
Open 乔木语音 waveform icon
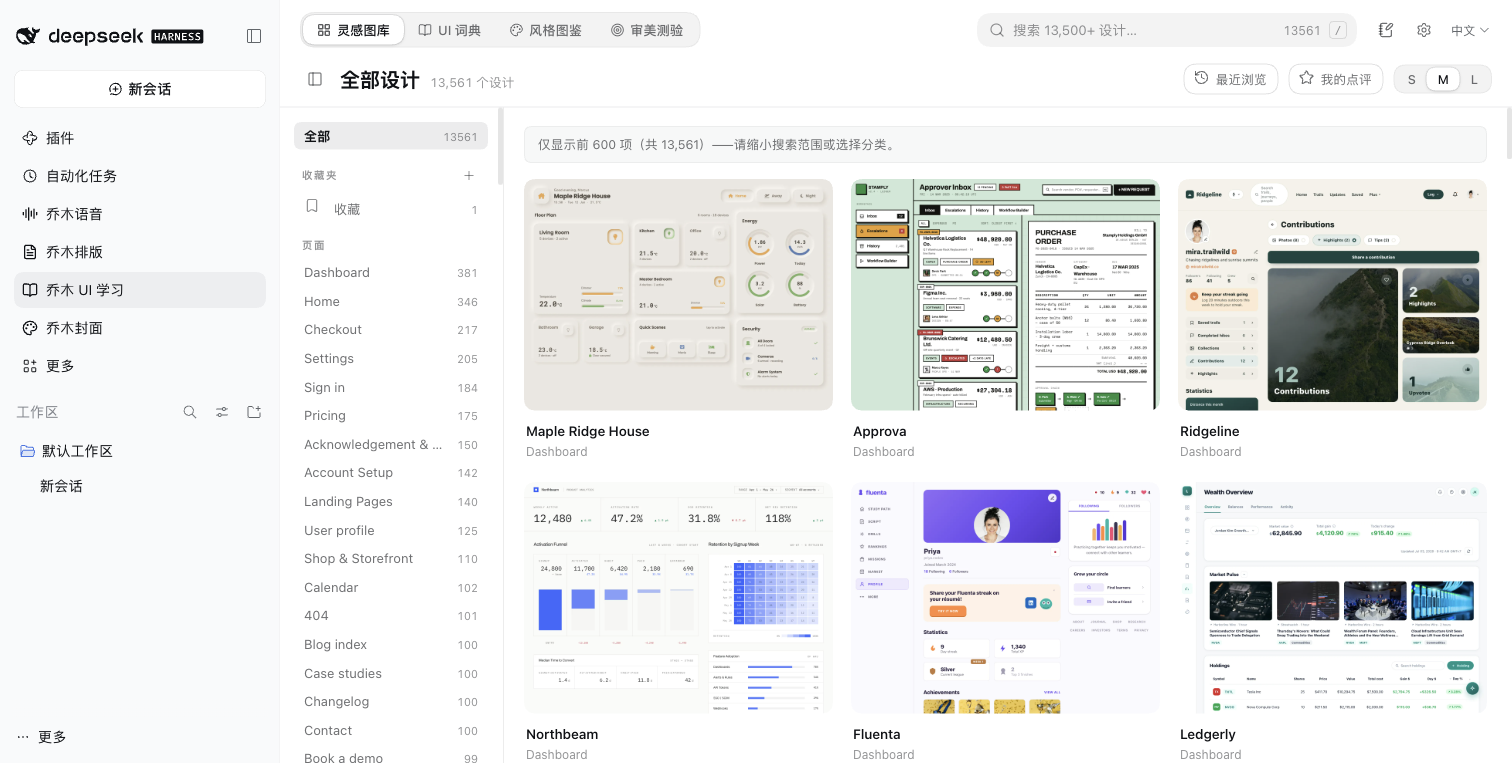coord(30,214)
